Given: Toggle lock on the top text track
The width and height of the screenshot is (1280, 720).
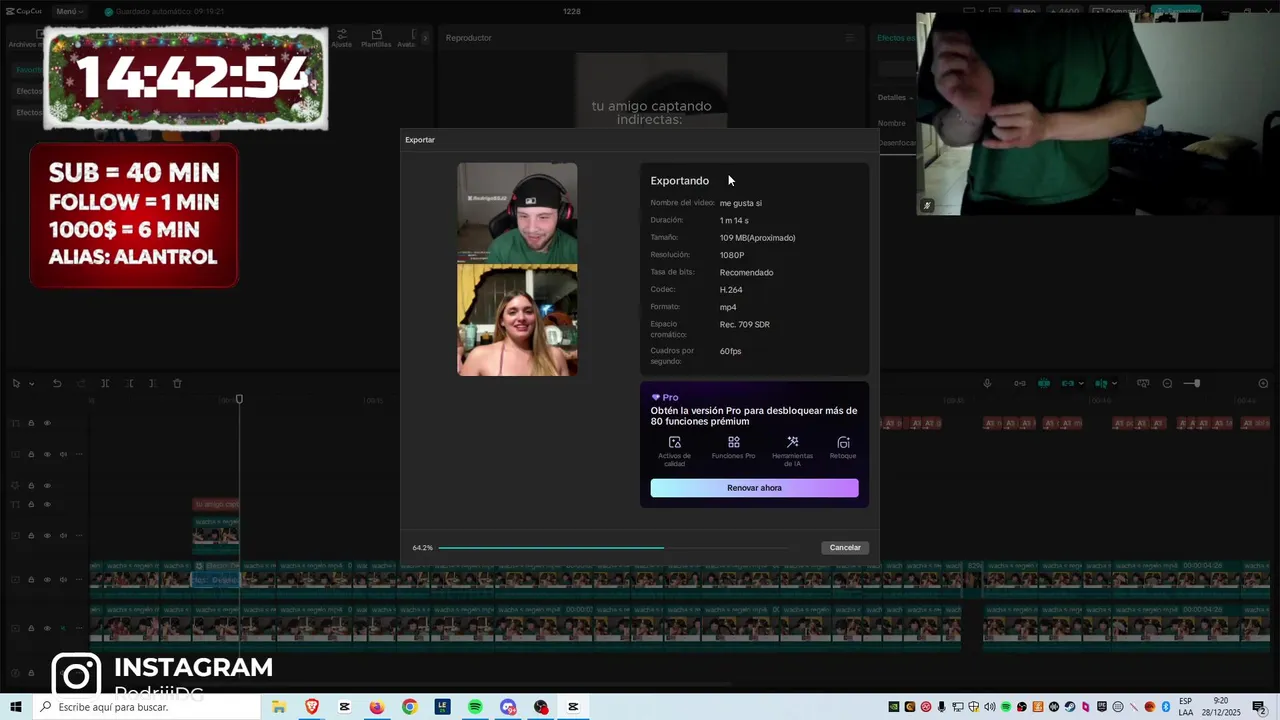Looking at the screenshot, I should [31, 423].
